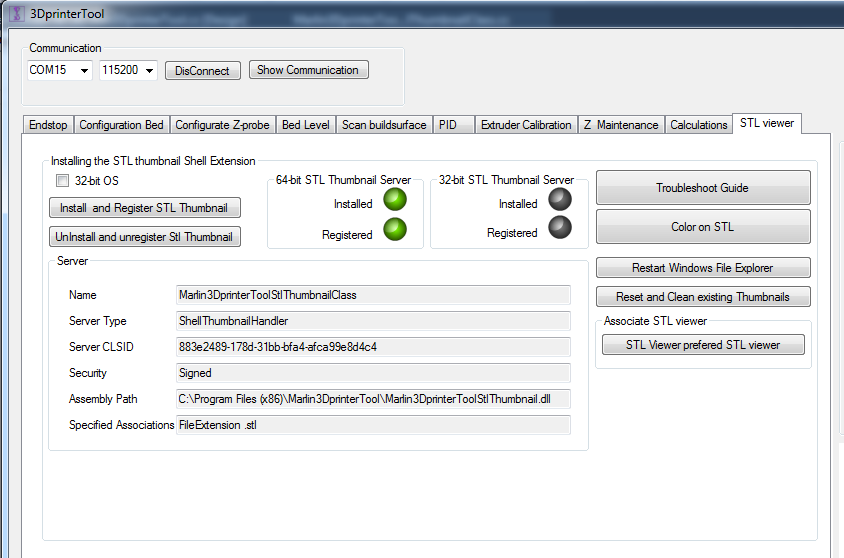Click the Server CLSID text field
The height and width of the screenshot is (558, 844).
point(373,347)
